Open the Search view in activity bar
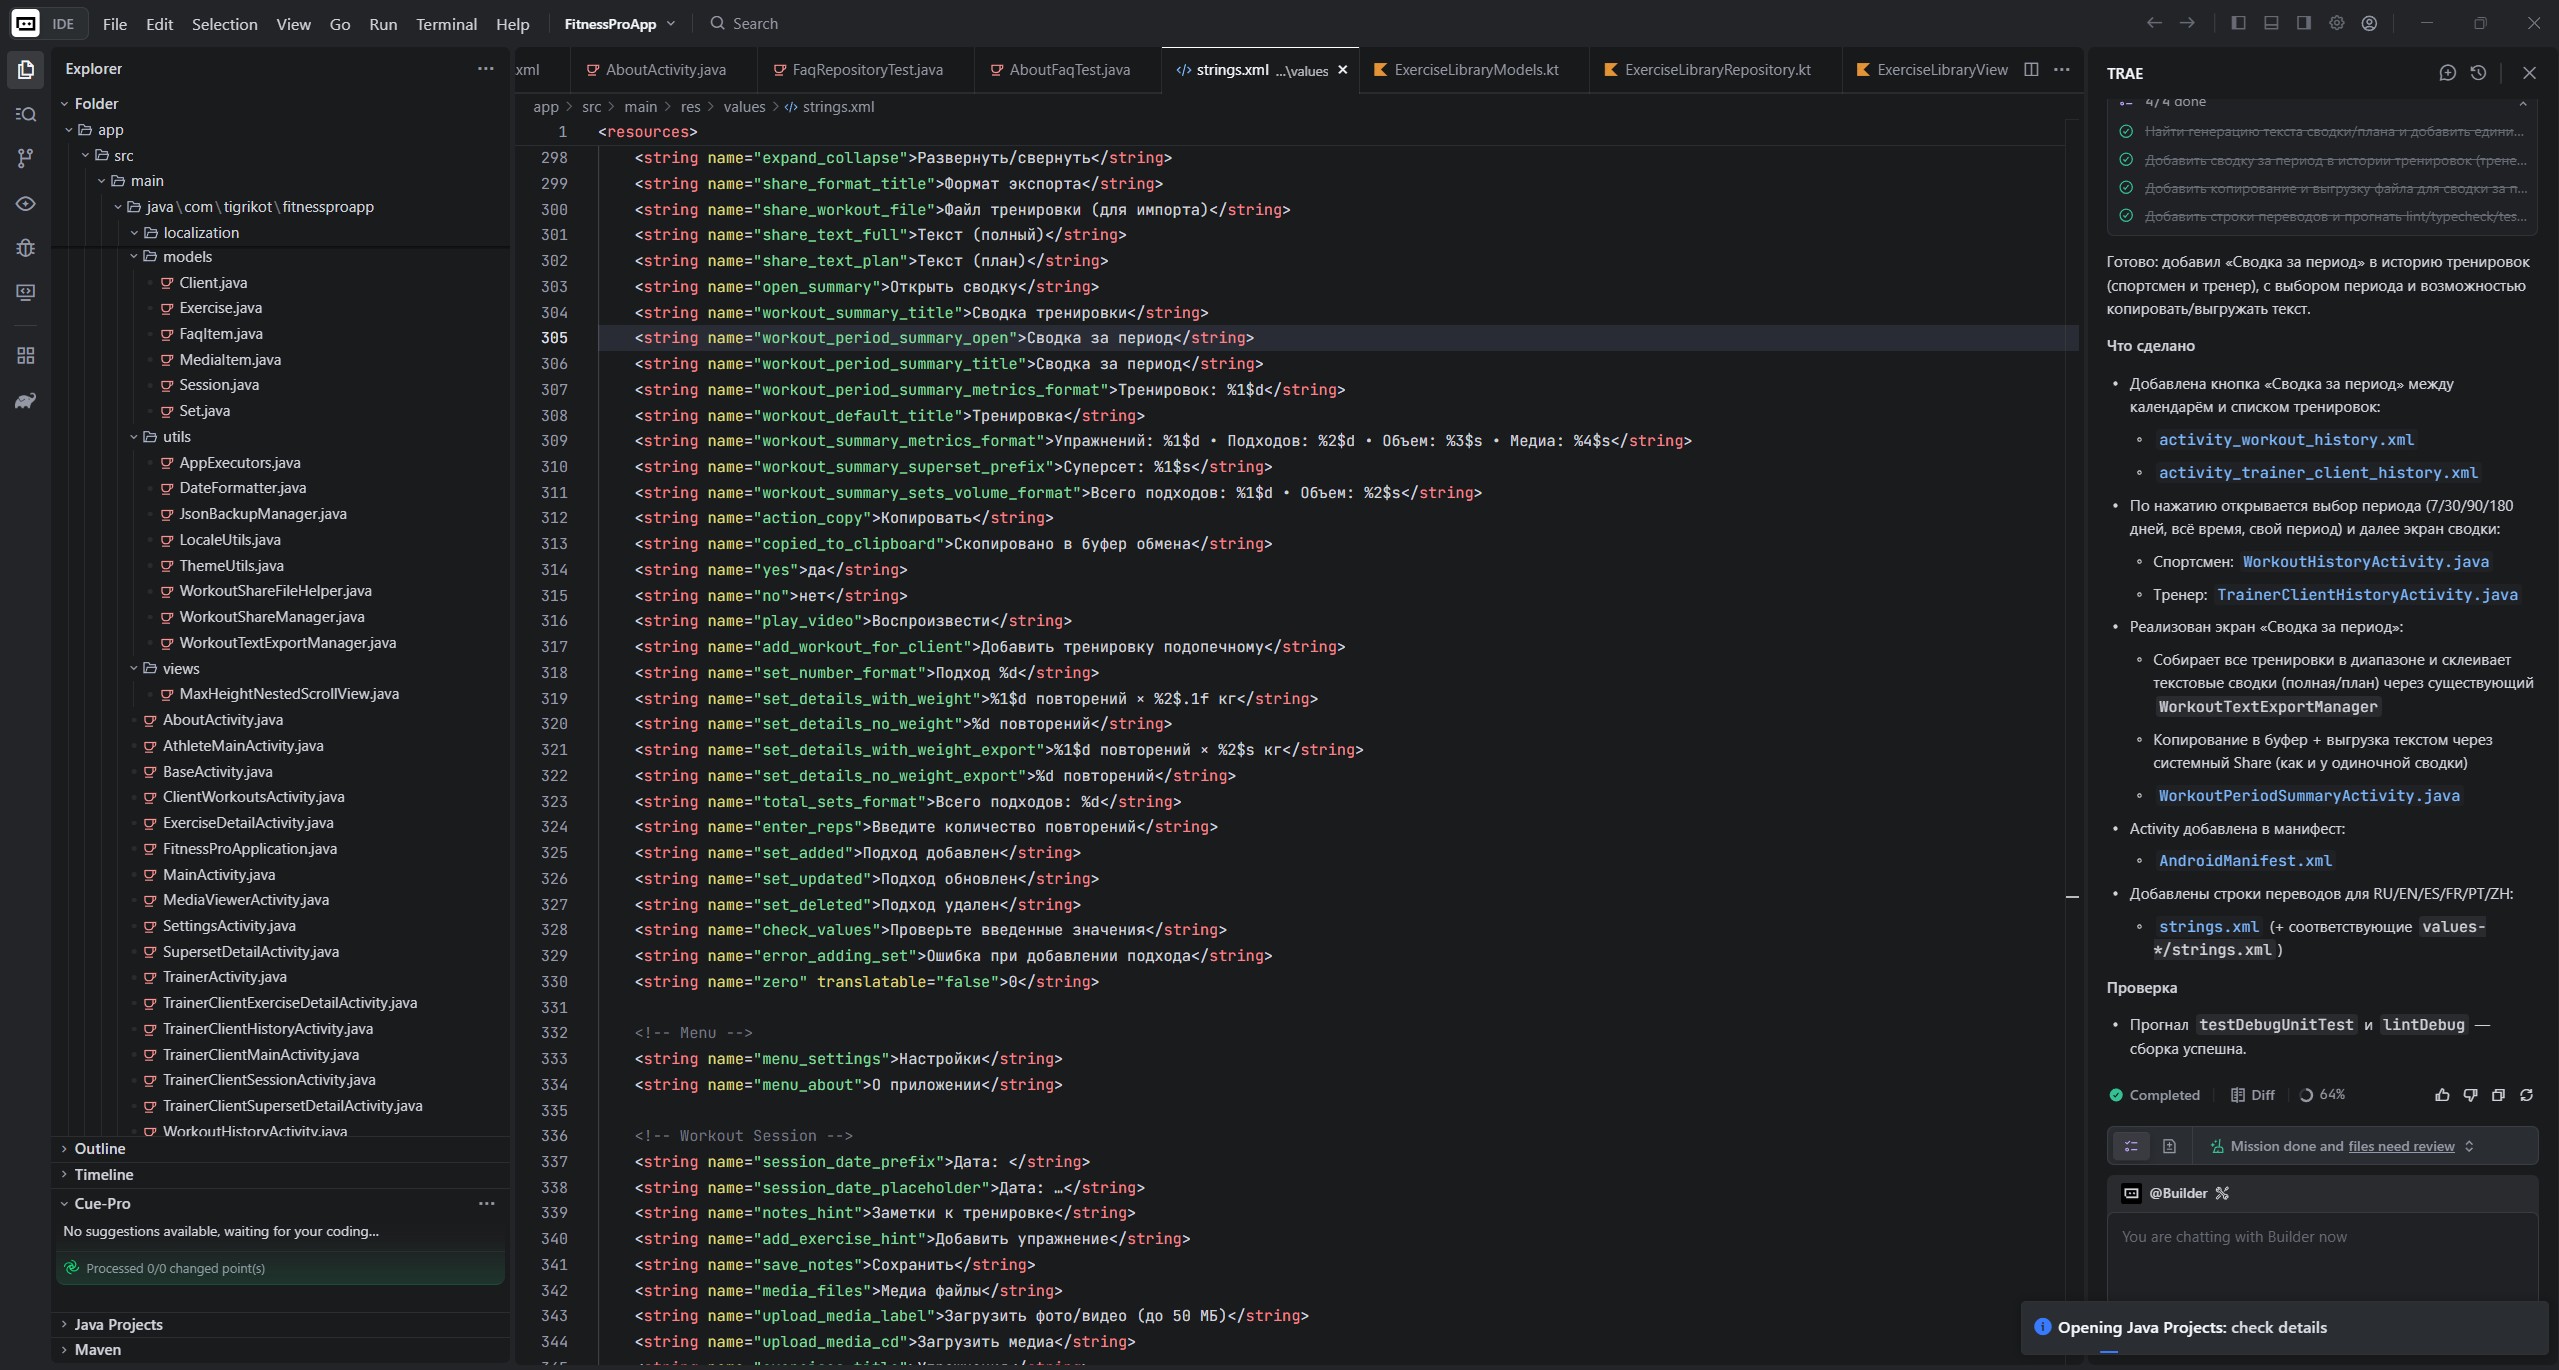 coord(26,114)
